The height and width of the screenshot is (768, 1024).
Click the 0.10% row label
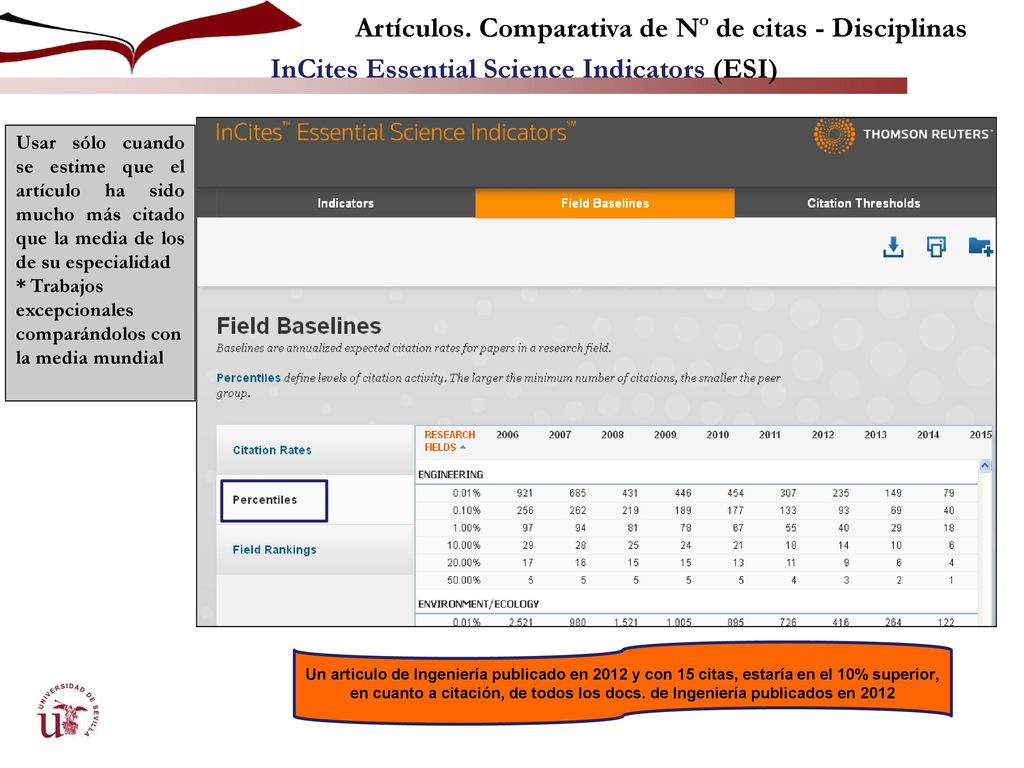[x=466, y=511]
